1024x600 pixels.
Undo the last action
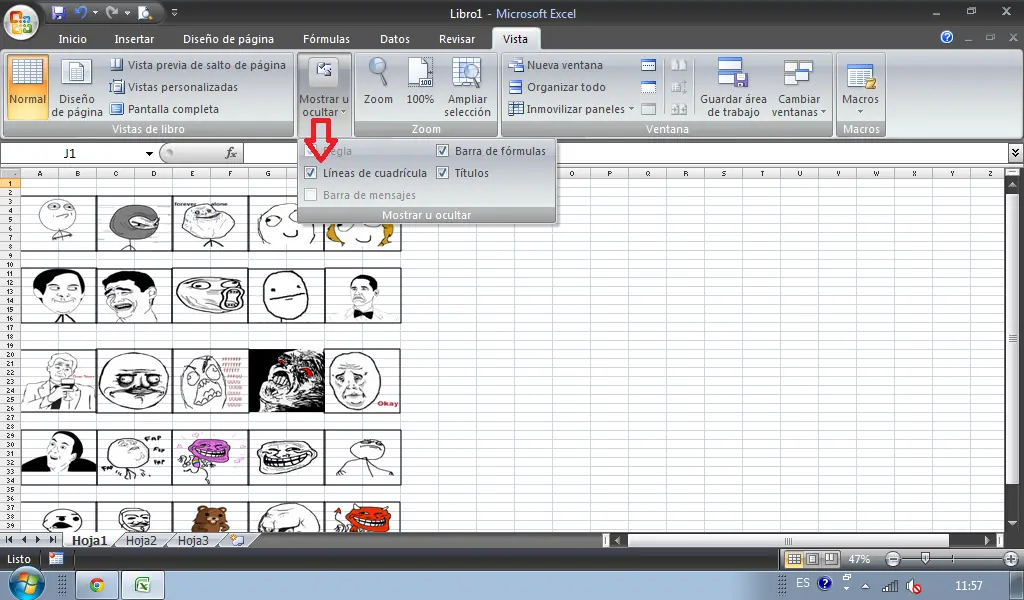[x=80, y=12]
